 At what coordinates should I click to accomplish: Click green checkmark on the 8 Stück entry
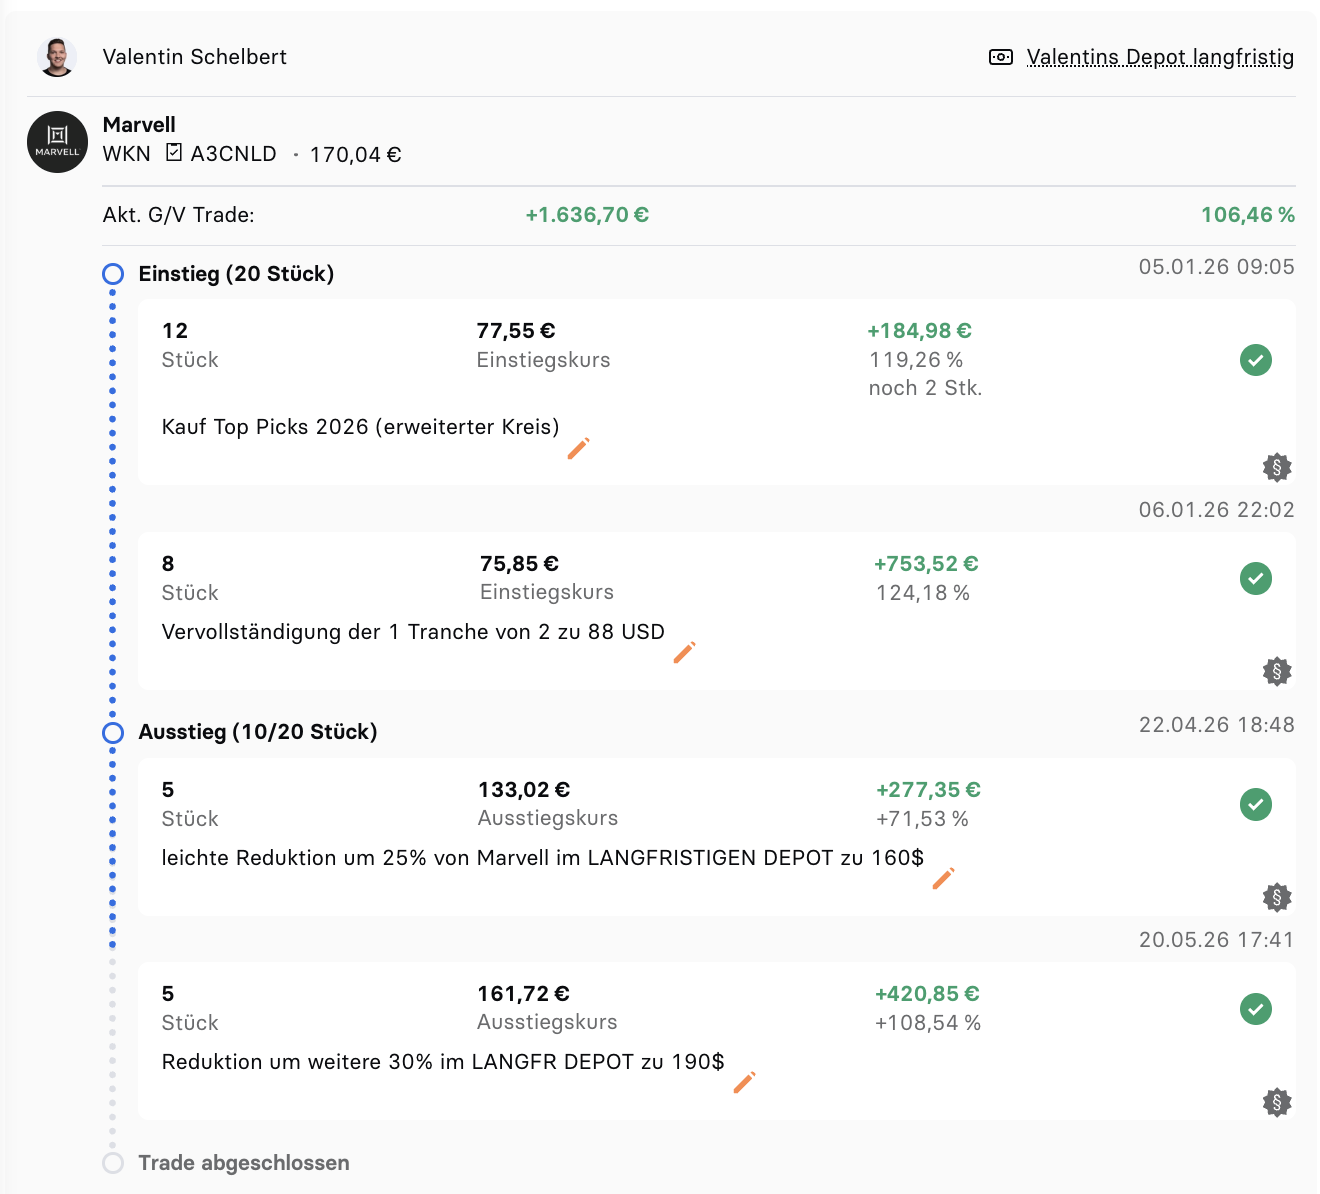(1256, 578)
